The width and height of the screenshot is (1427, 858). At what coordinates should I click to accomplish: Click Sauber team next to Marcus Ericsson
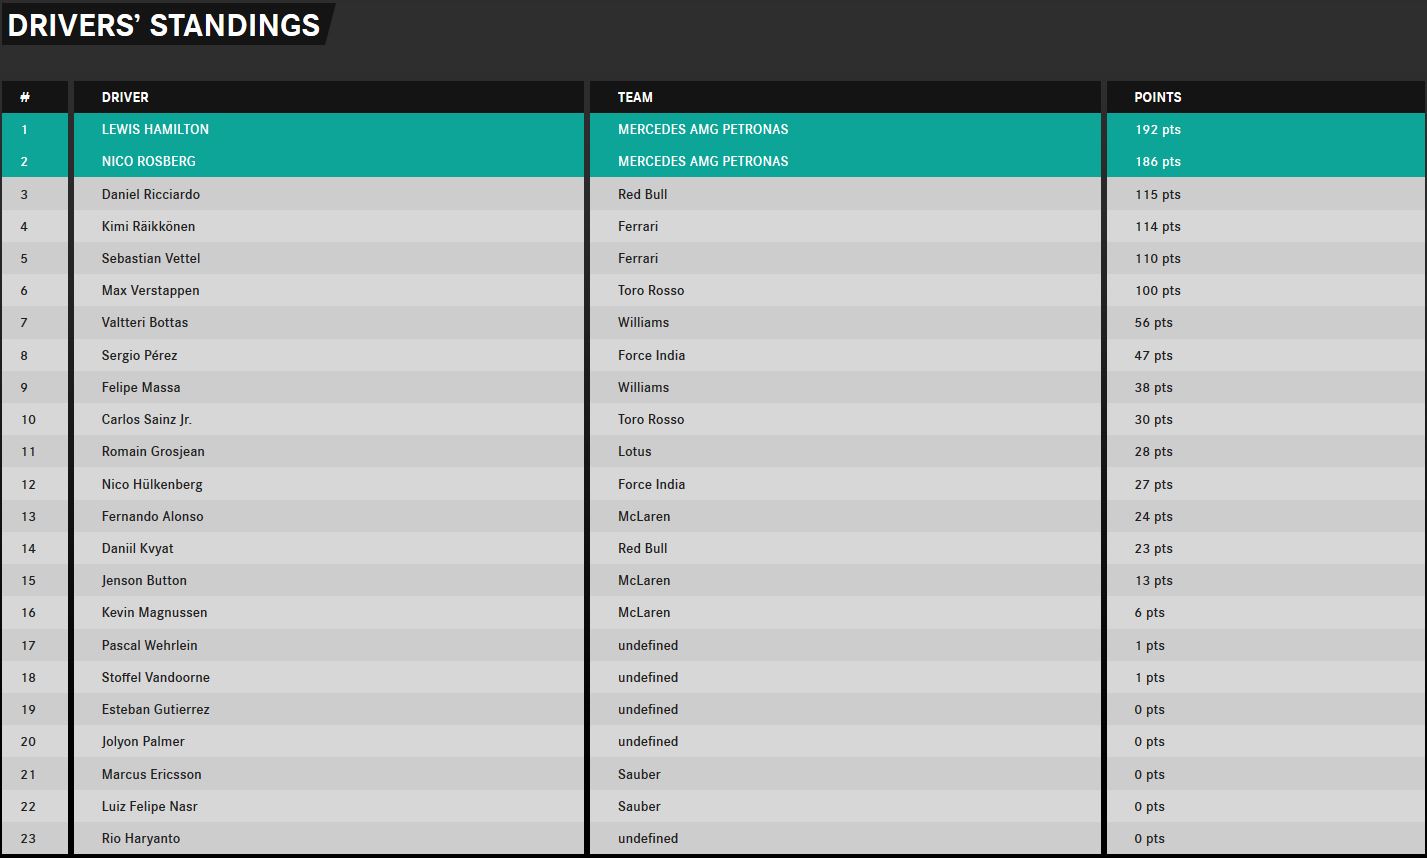pyautogui.click(x=639, y=774)
